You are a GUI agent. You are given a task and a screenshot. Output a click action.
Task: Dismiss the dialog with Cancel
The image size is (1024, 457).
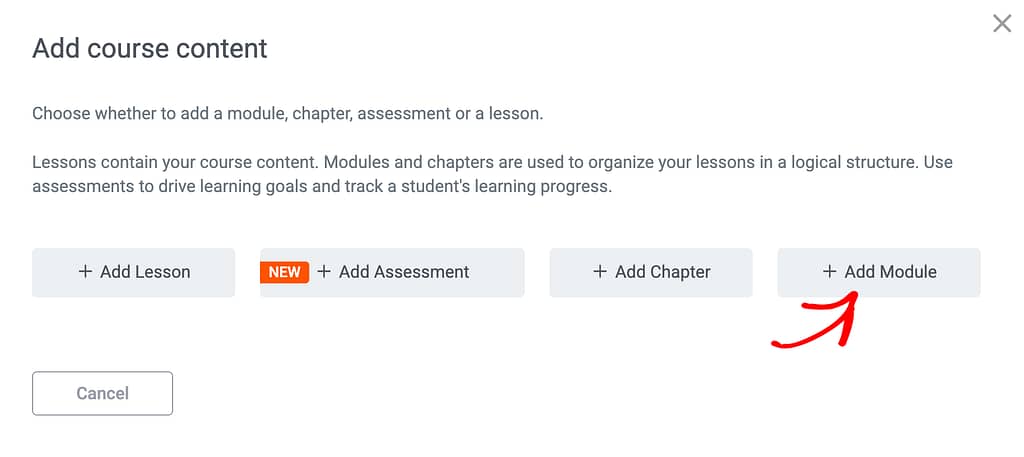(102, 393)
